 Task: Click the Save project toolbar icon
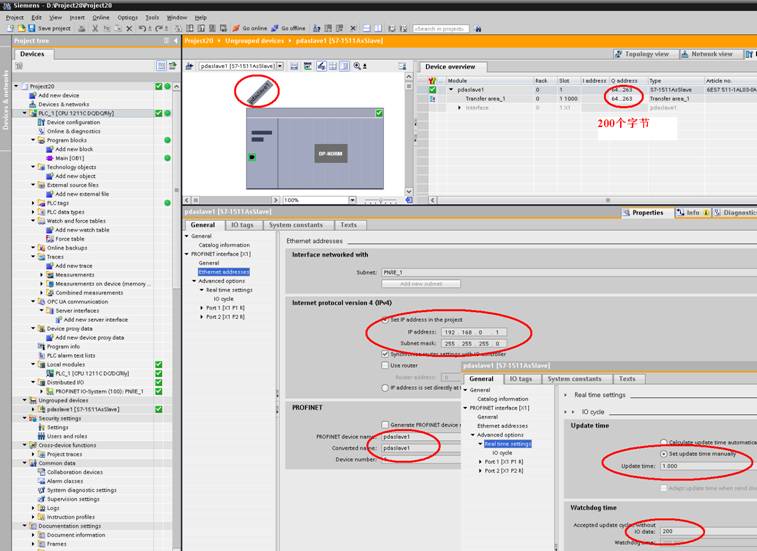pyautogui.click(x=31, y=28)
